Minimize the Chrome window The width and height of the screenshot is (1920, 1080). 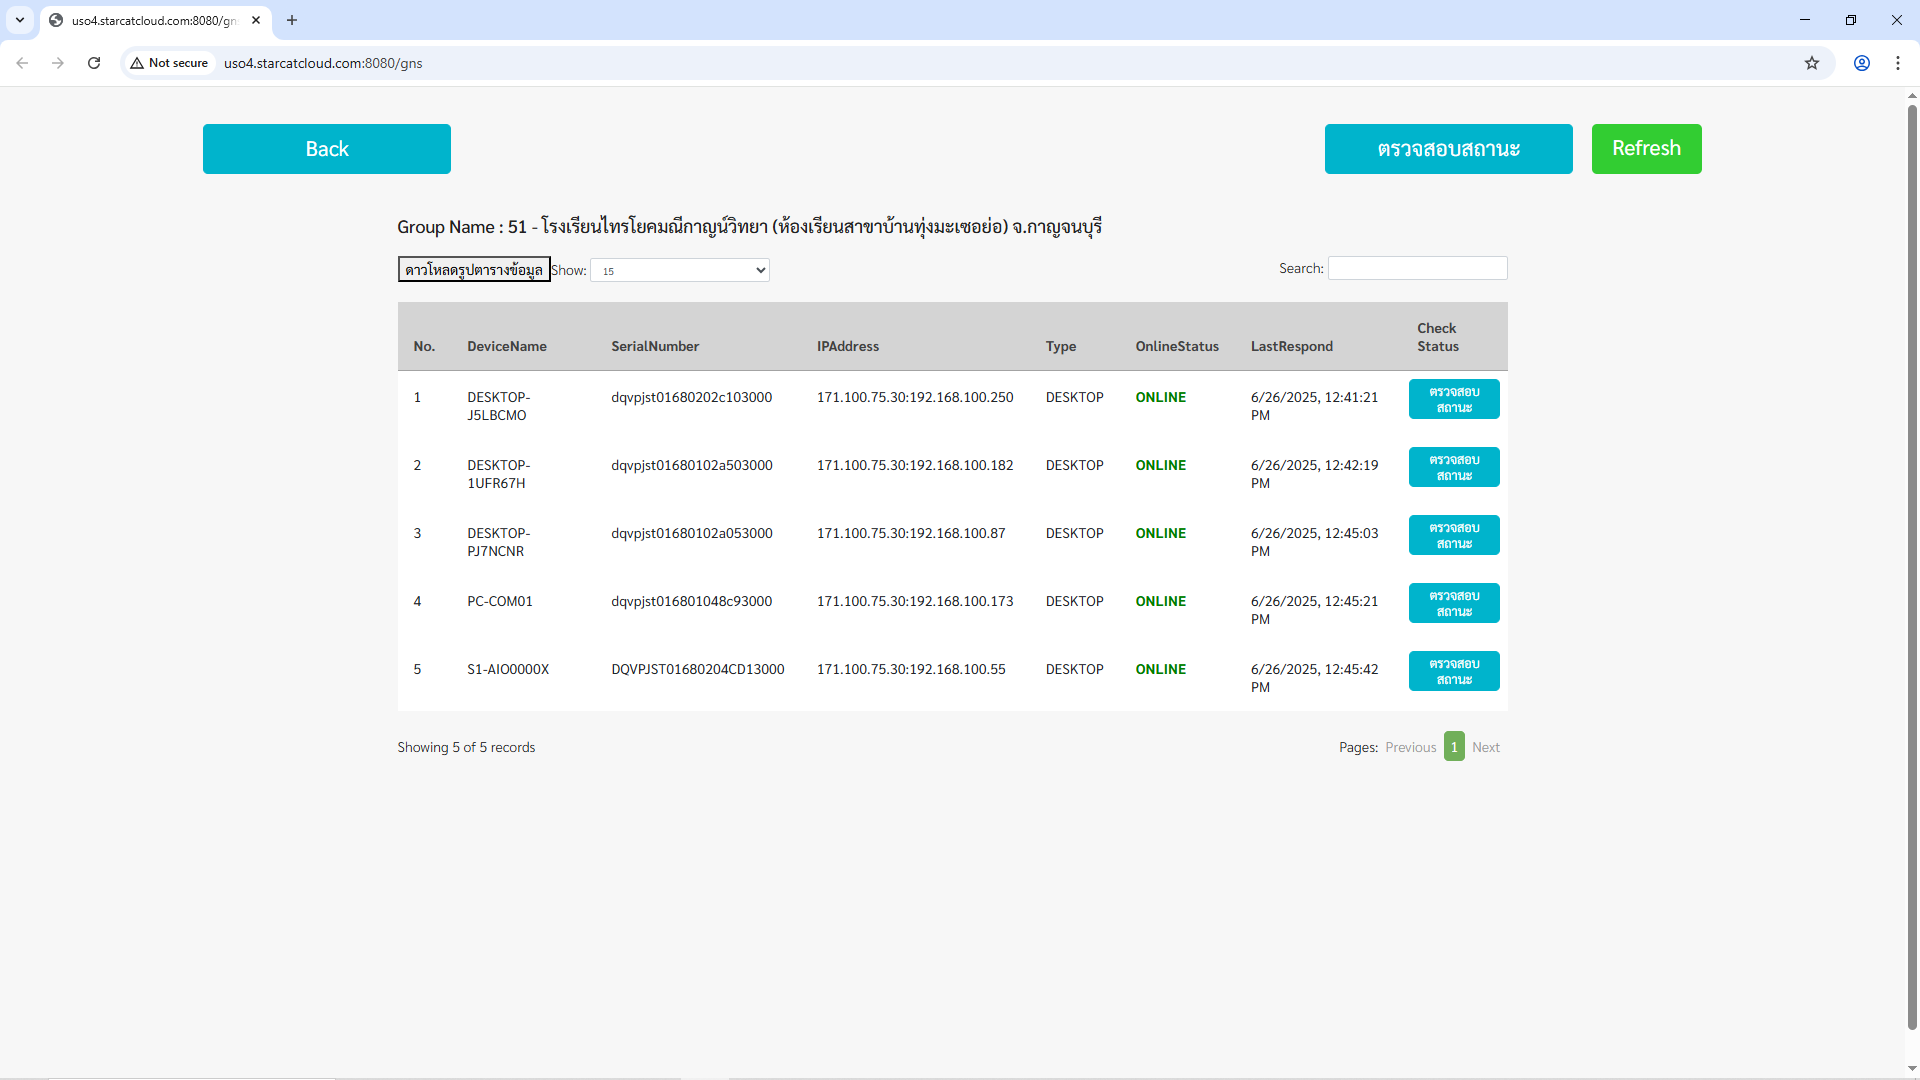[x=1805, y=20]
